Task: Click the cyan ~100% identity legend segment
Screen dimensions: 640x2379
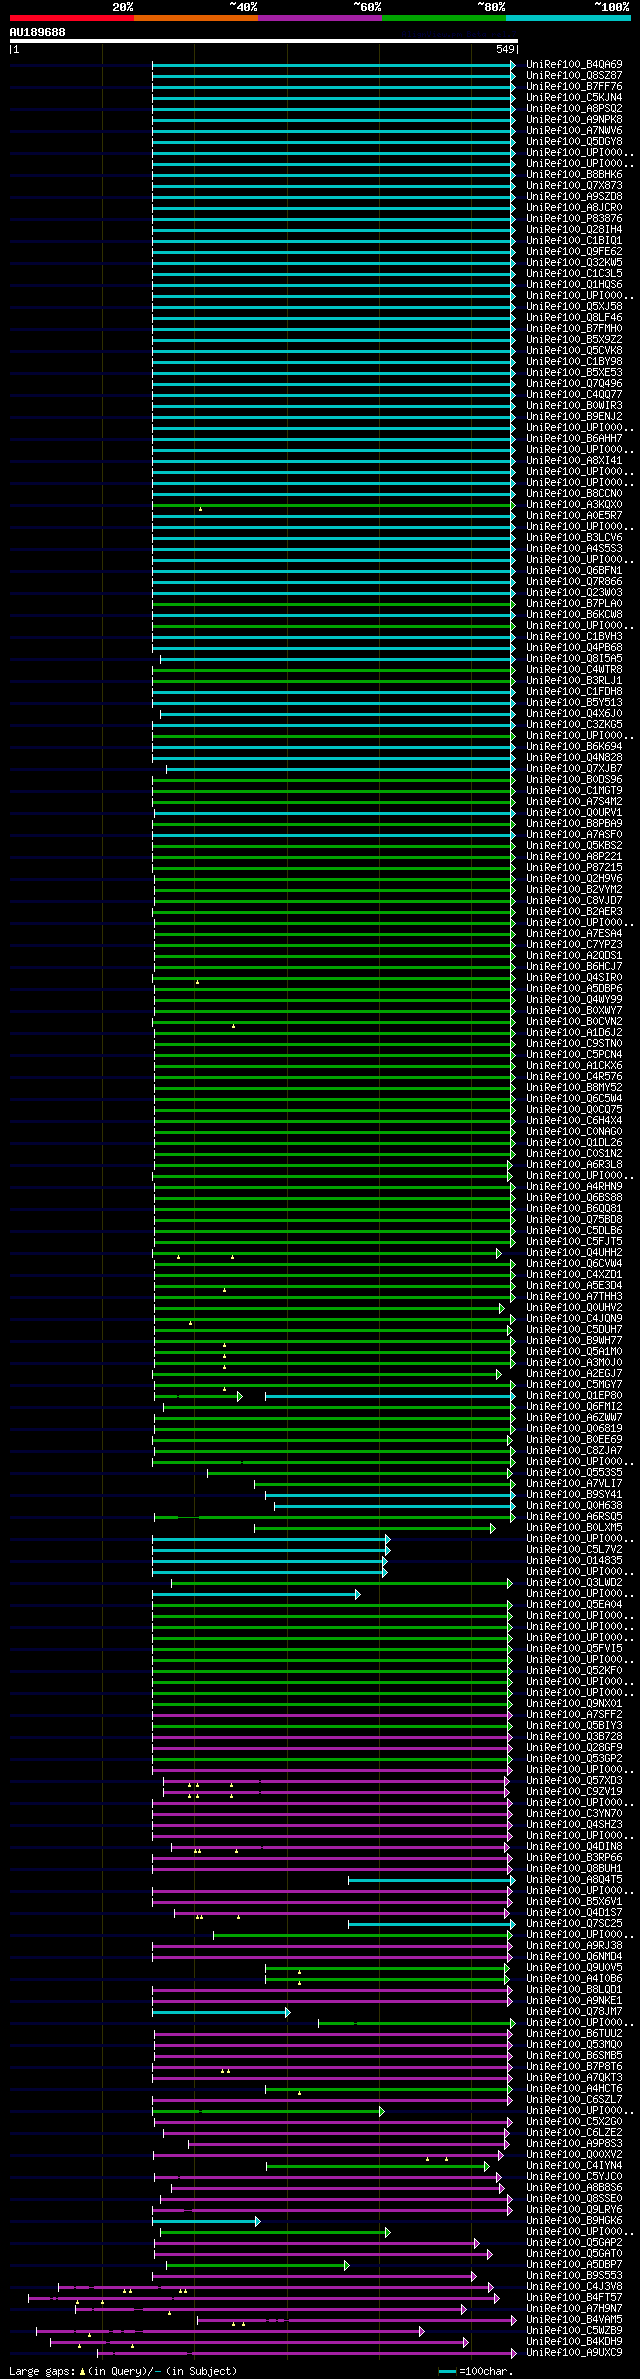Action: pyautogui.click(x=568, y=18)
